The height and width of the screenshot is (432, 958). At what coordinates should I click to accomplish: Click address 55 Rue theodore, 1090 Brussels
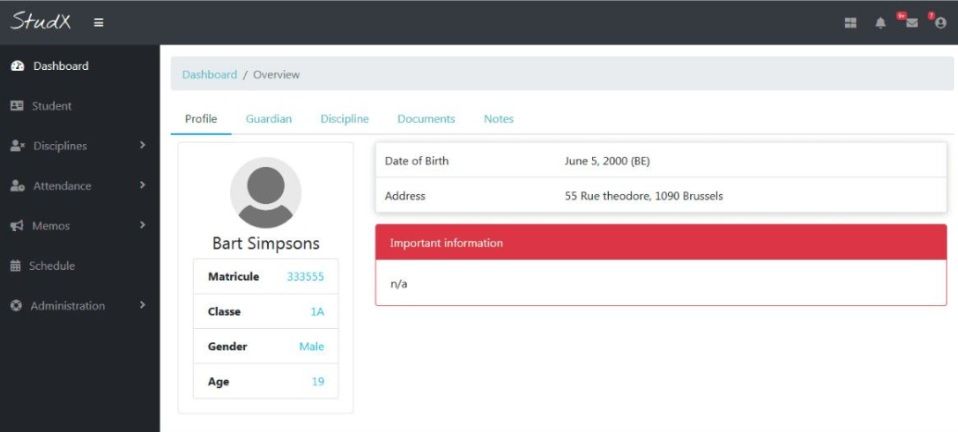644,196
